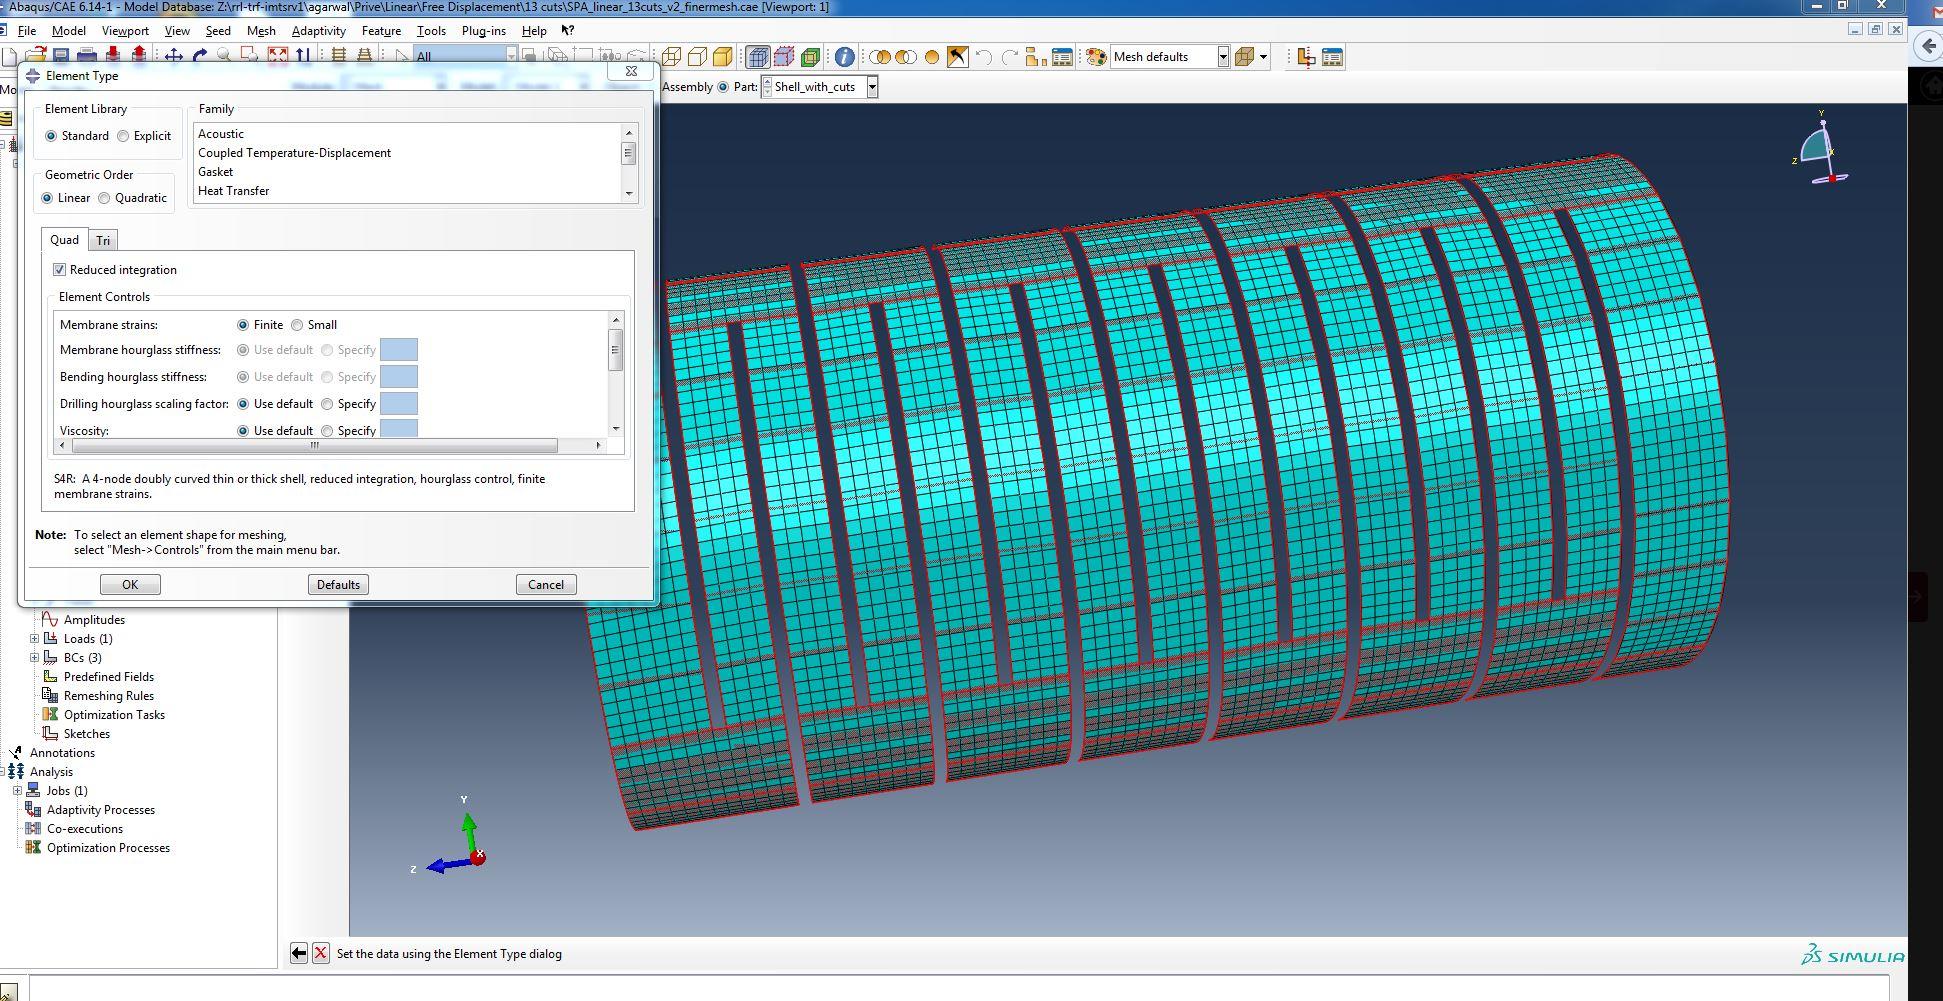The image size is (1943, 1001).
Task: Select Use default for Viscosity
Action: 243,431
